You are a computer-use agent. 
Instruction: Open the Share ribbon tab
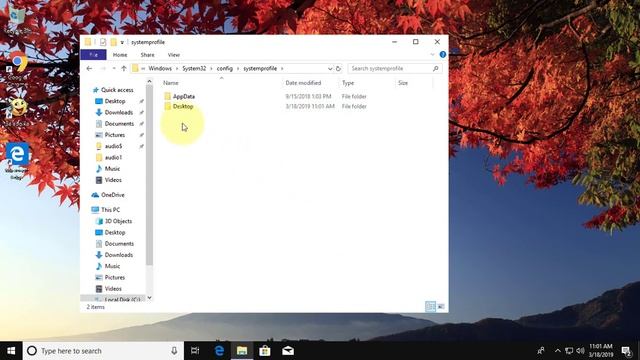[x=147, y=55]
